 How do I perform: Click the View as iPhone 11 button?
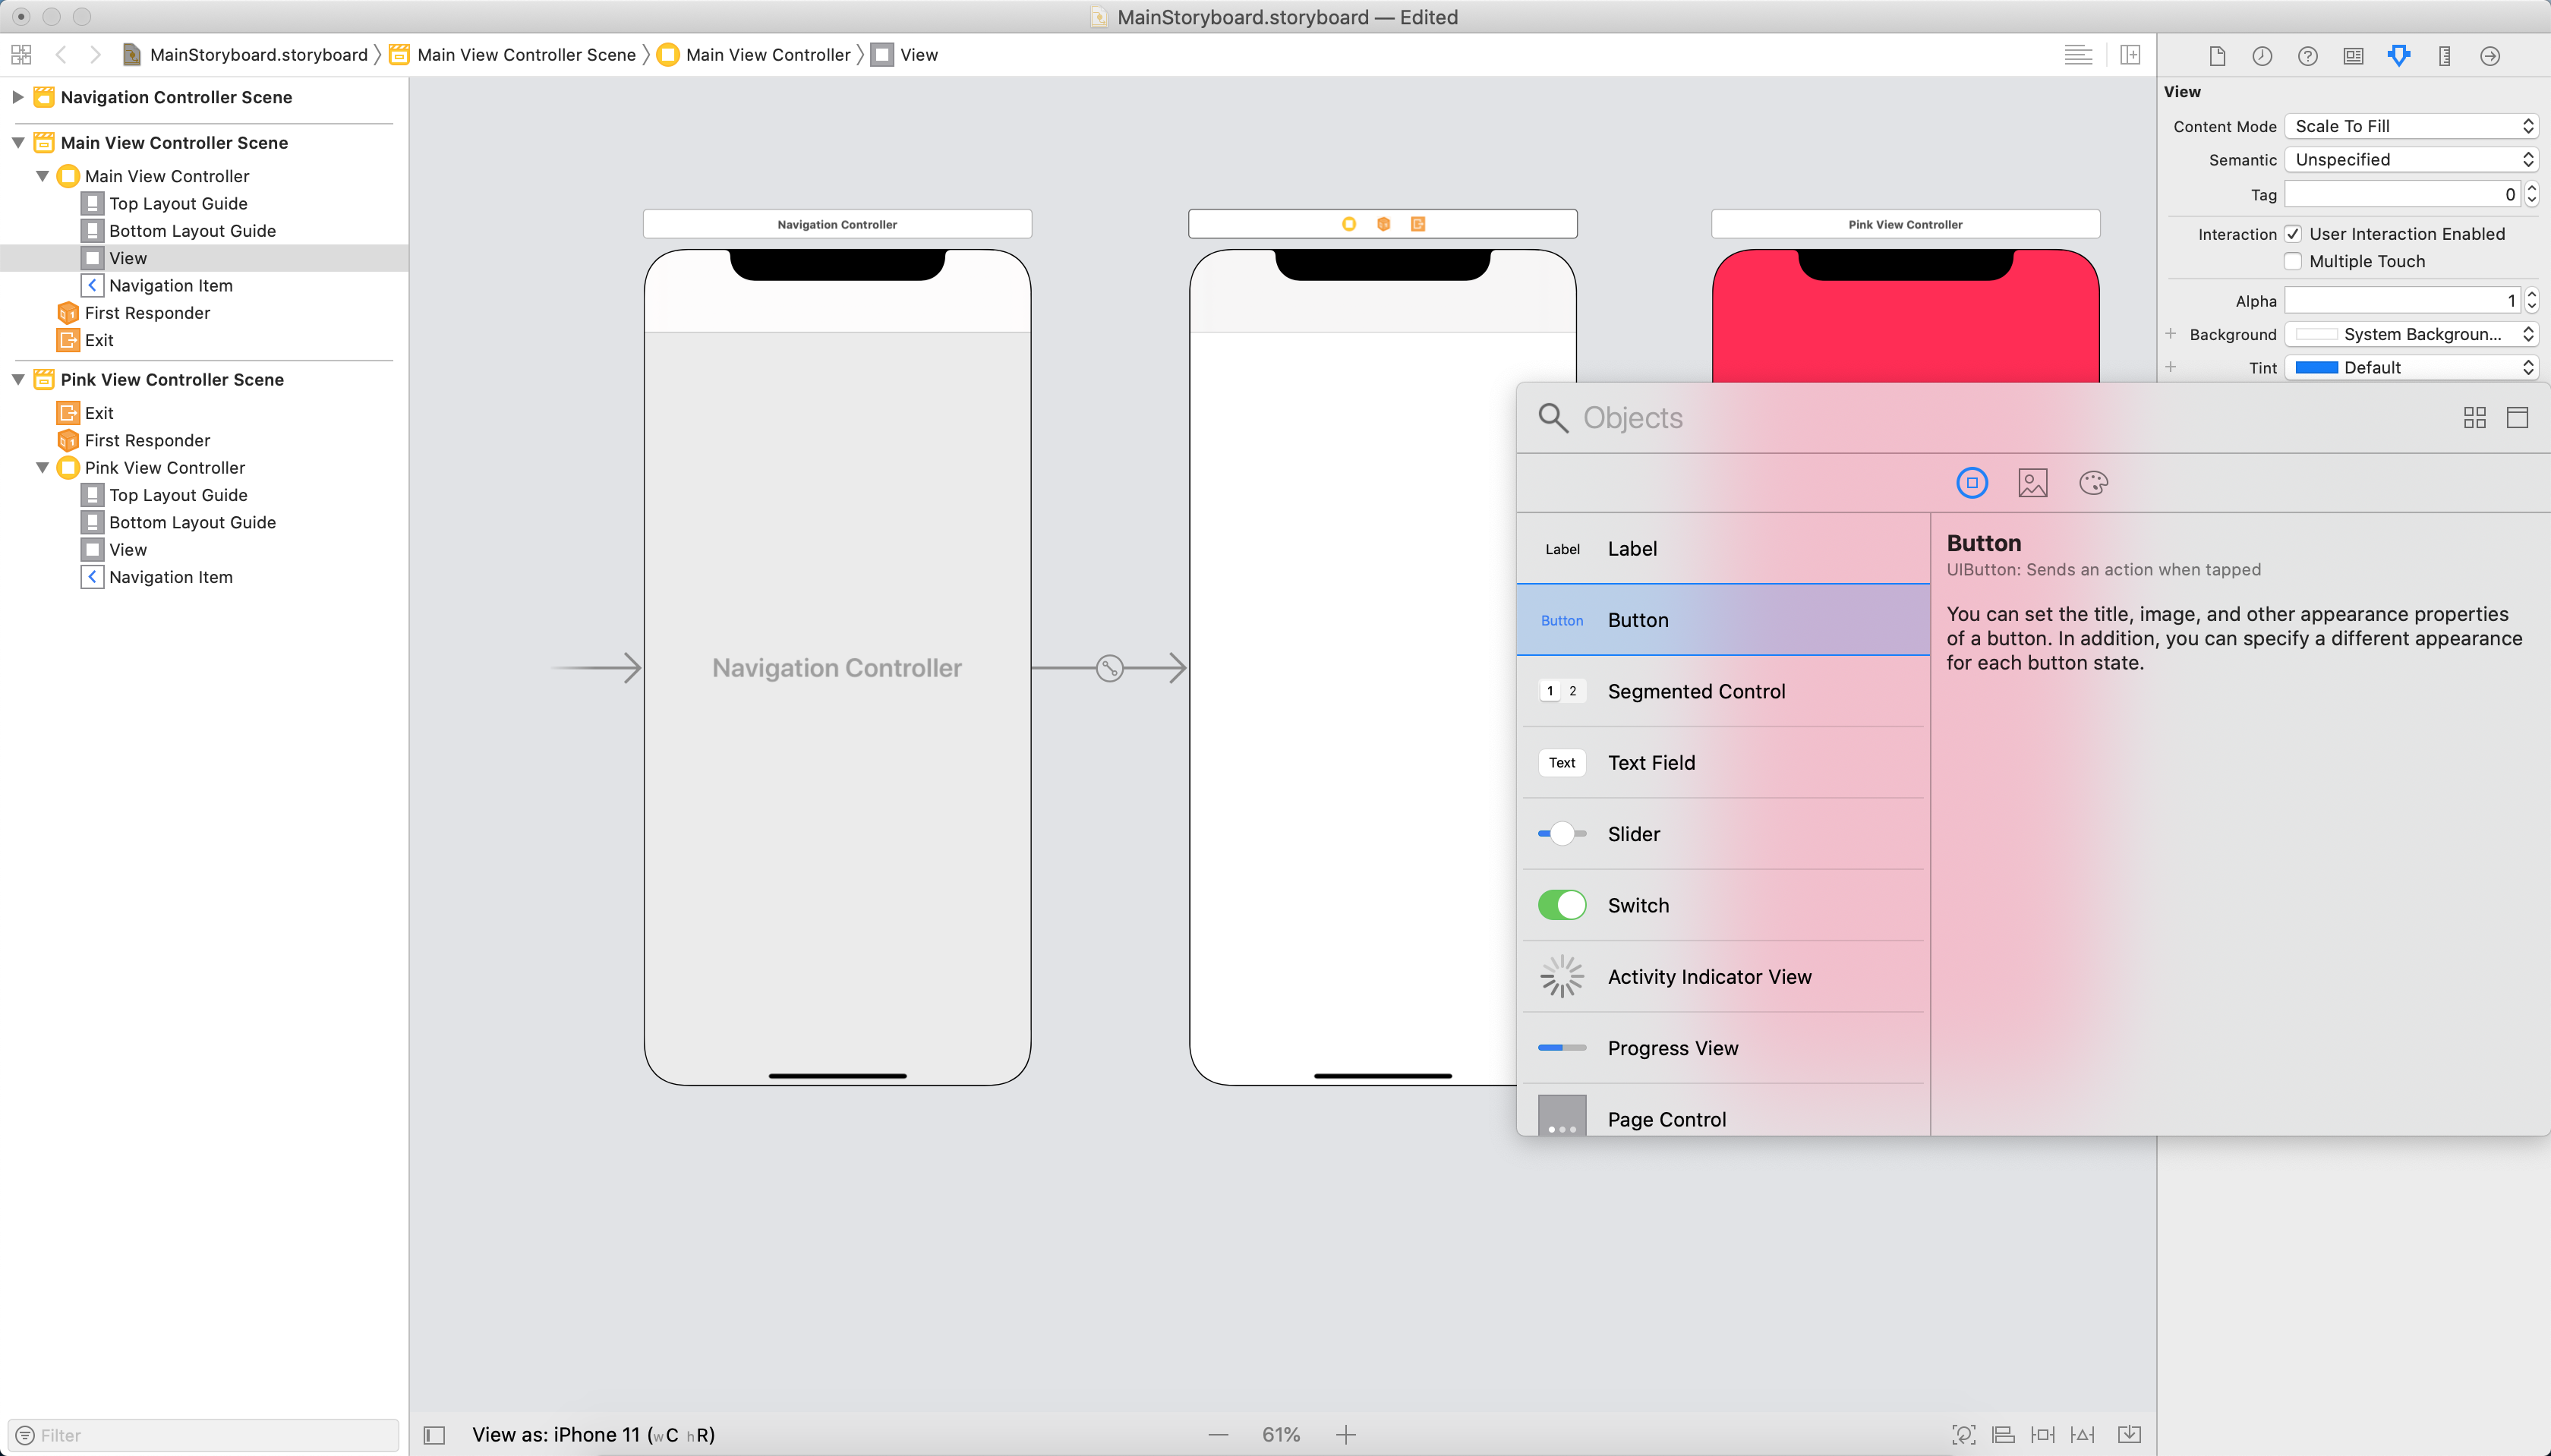tap(592, 1435)
